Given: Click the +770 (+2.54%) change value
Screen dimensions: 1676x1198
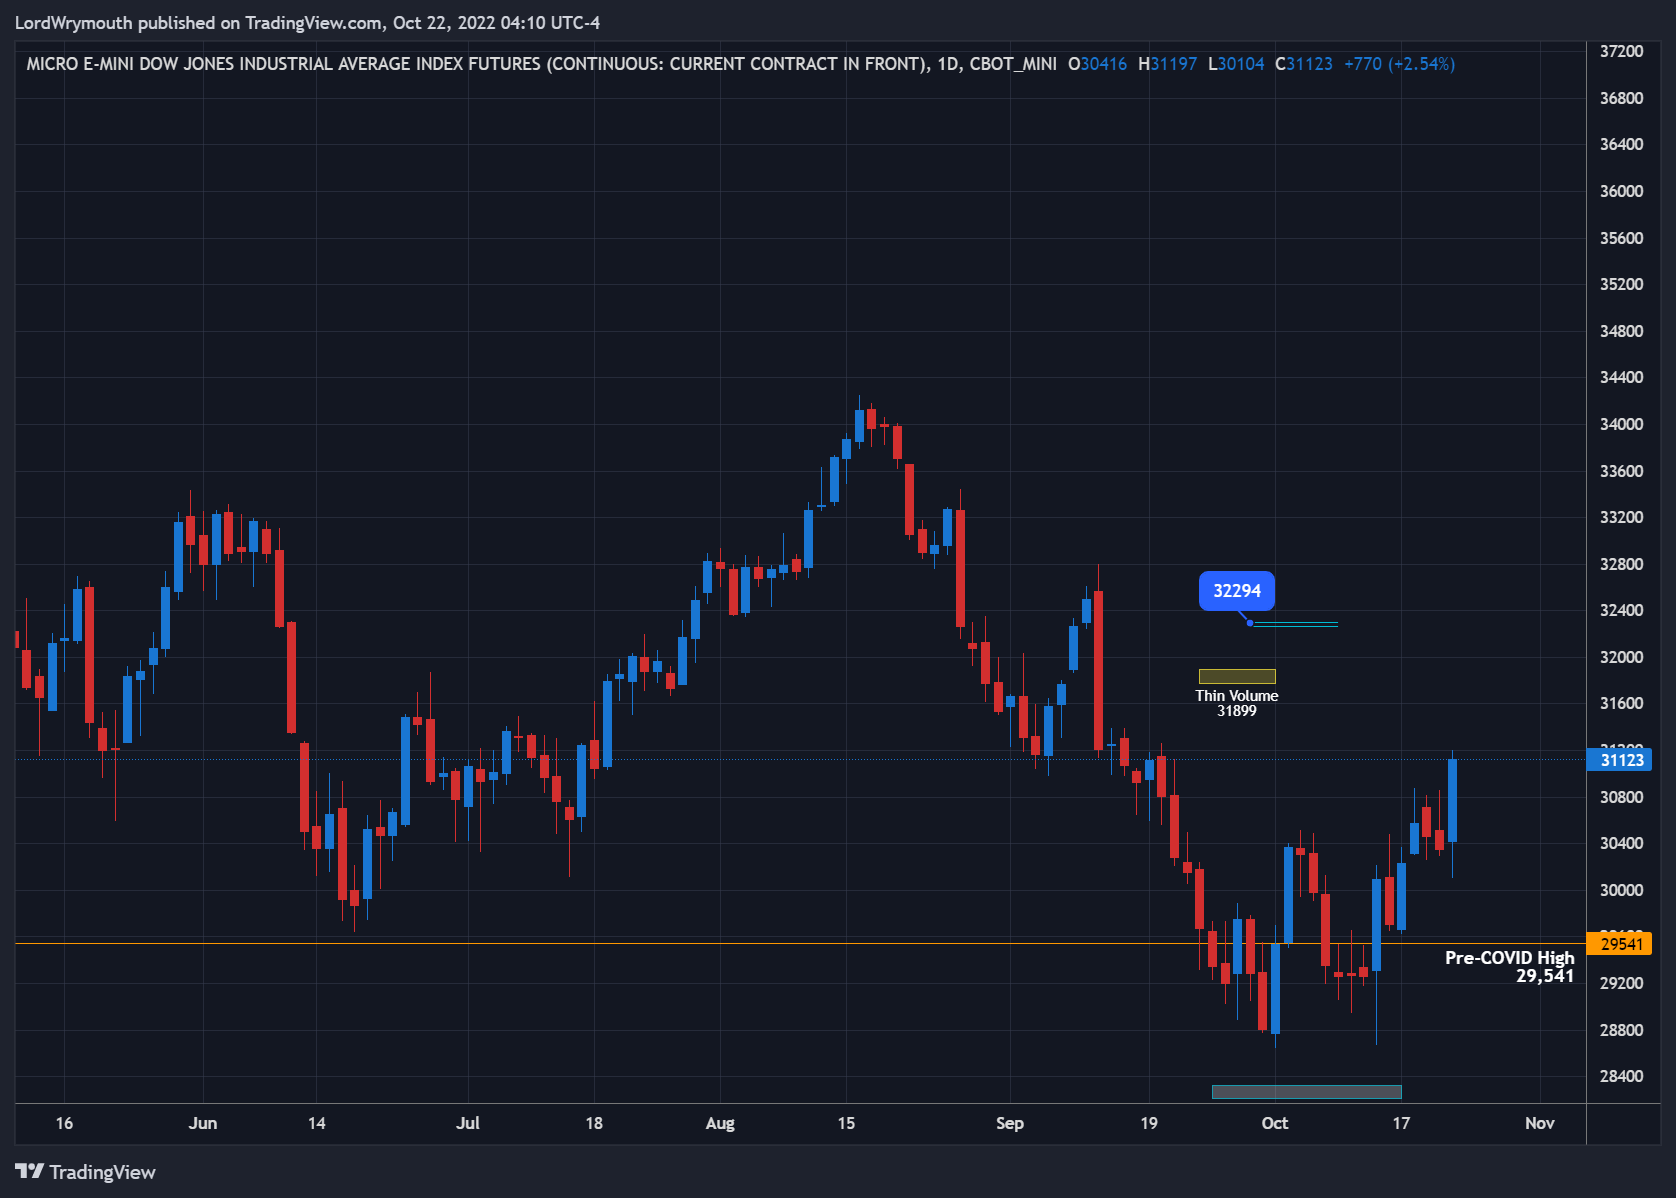Looking at the screenshot, I should coord(1399,64).
